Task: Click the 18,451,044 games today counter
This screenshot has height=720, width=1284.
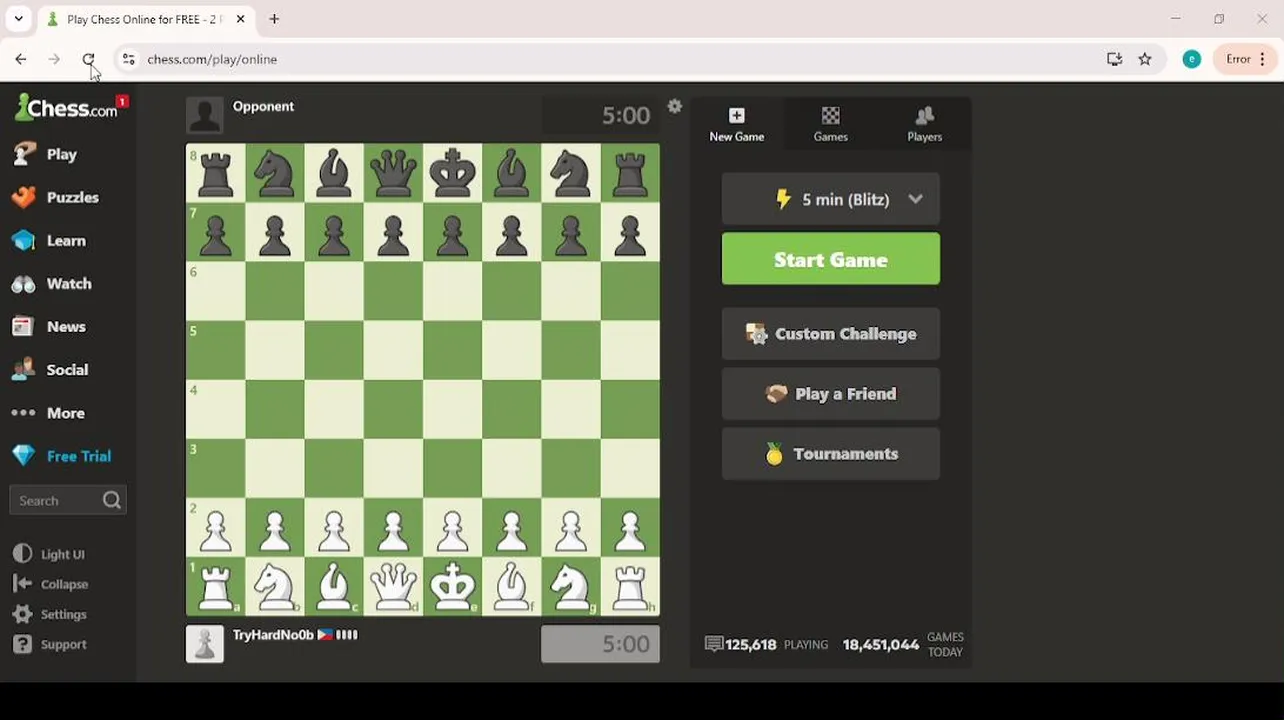Action: pyautogui.click(x=880, y=645)
